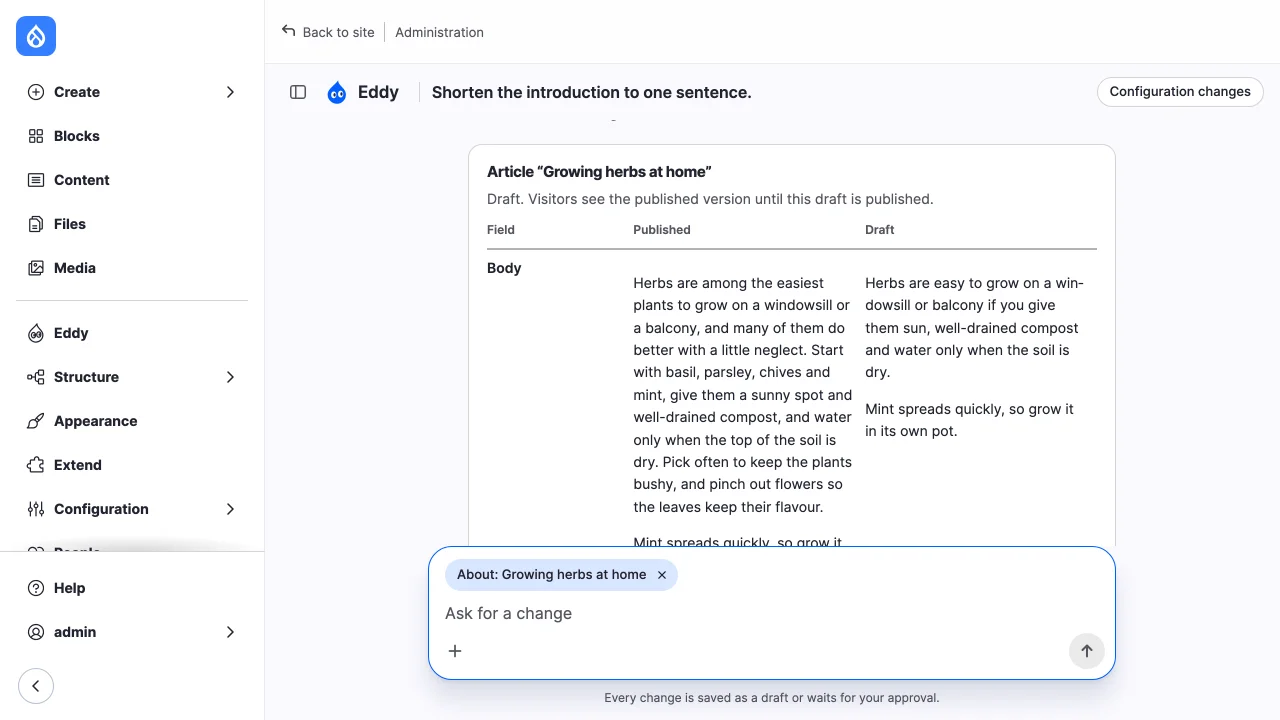Click the Appearance label in sidebar
1280x720 pixels.
[x=96, y=421]
